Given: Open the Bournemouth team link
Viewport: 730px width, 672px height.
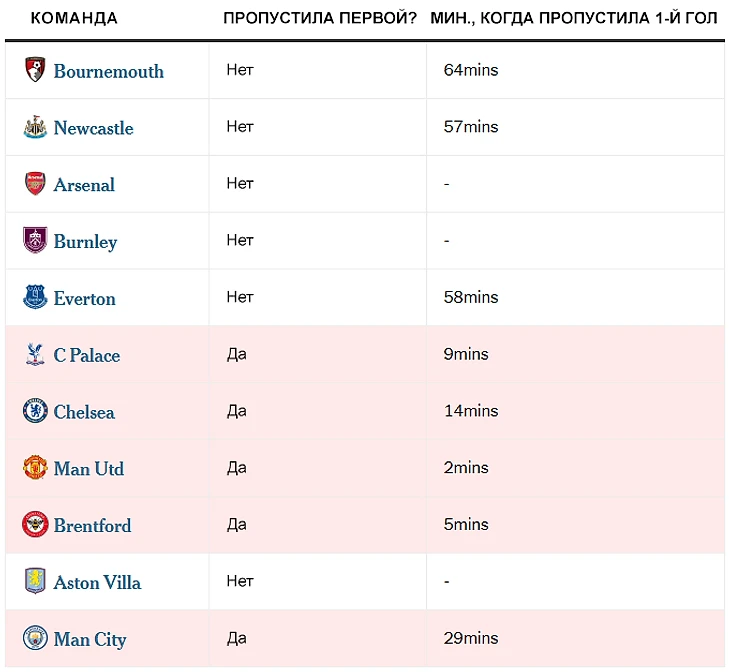Looking at the screenshot, I should click(108, 71).
